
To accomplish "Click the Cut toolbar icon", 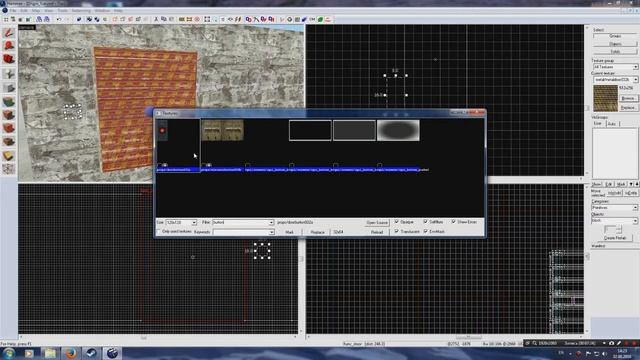I will pyautogui.click(x=156, y=19).
